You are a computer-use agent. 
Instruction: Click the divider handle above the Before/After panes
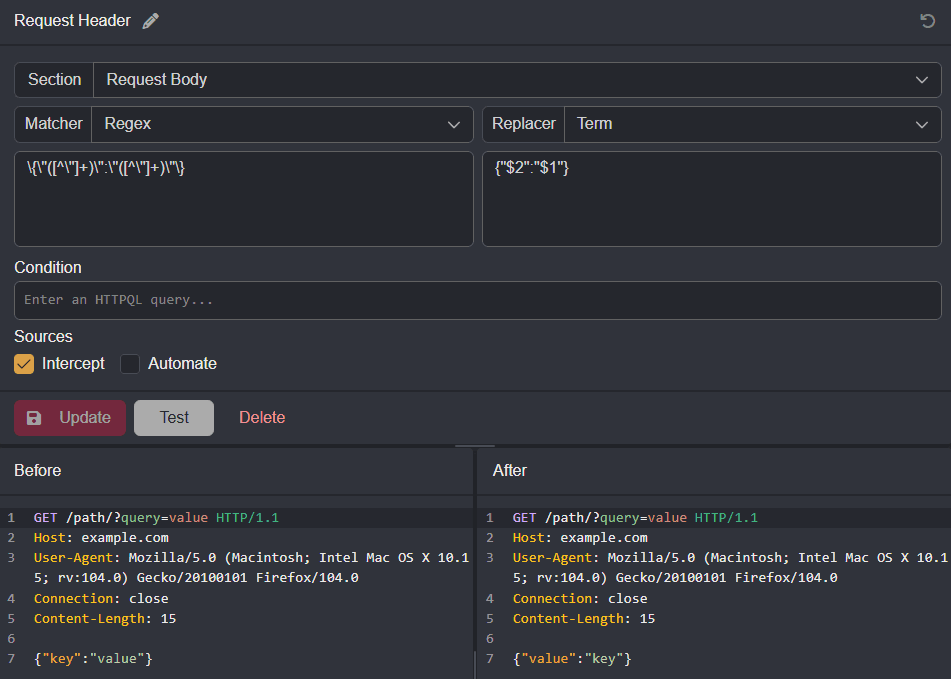(x=475, y=446)
